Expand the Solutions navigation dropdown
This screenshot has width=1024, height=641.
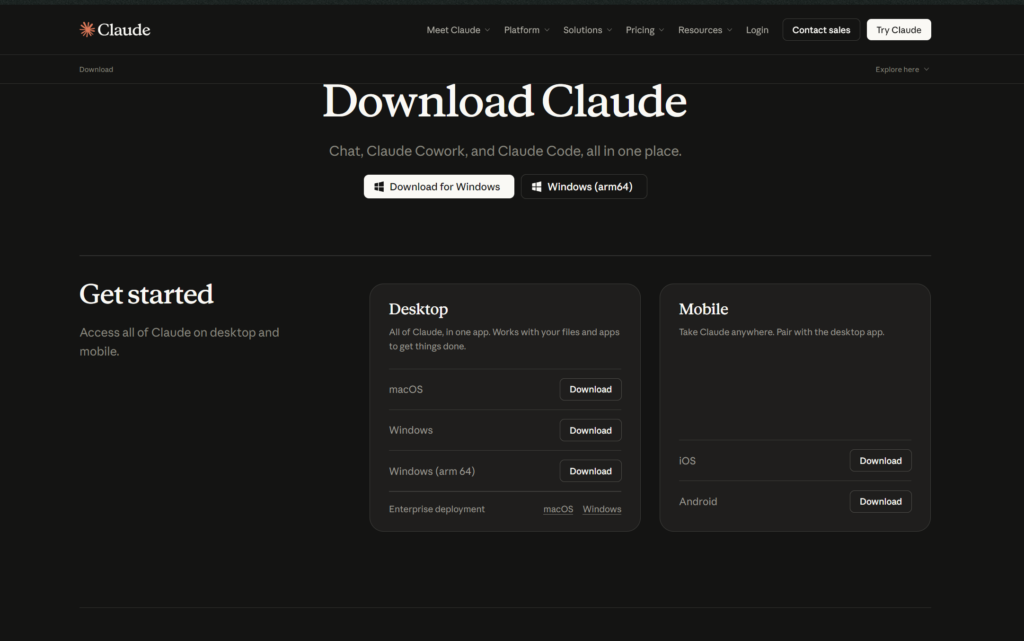(588, 30)
